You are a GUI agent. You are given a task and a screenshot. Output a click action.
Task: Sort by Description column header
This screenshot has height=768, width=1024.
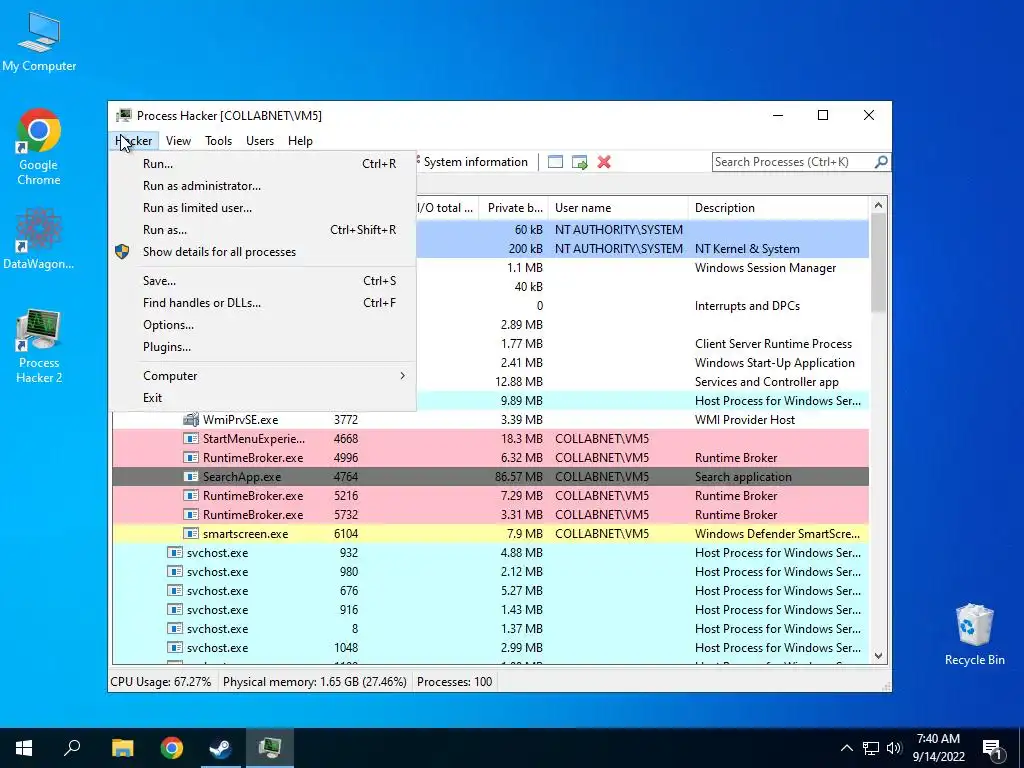778,208
